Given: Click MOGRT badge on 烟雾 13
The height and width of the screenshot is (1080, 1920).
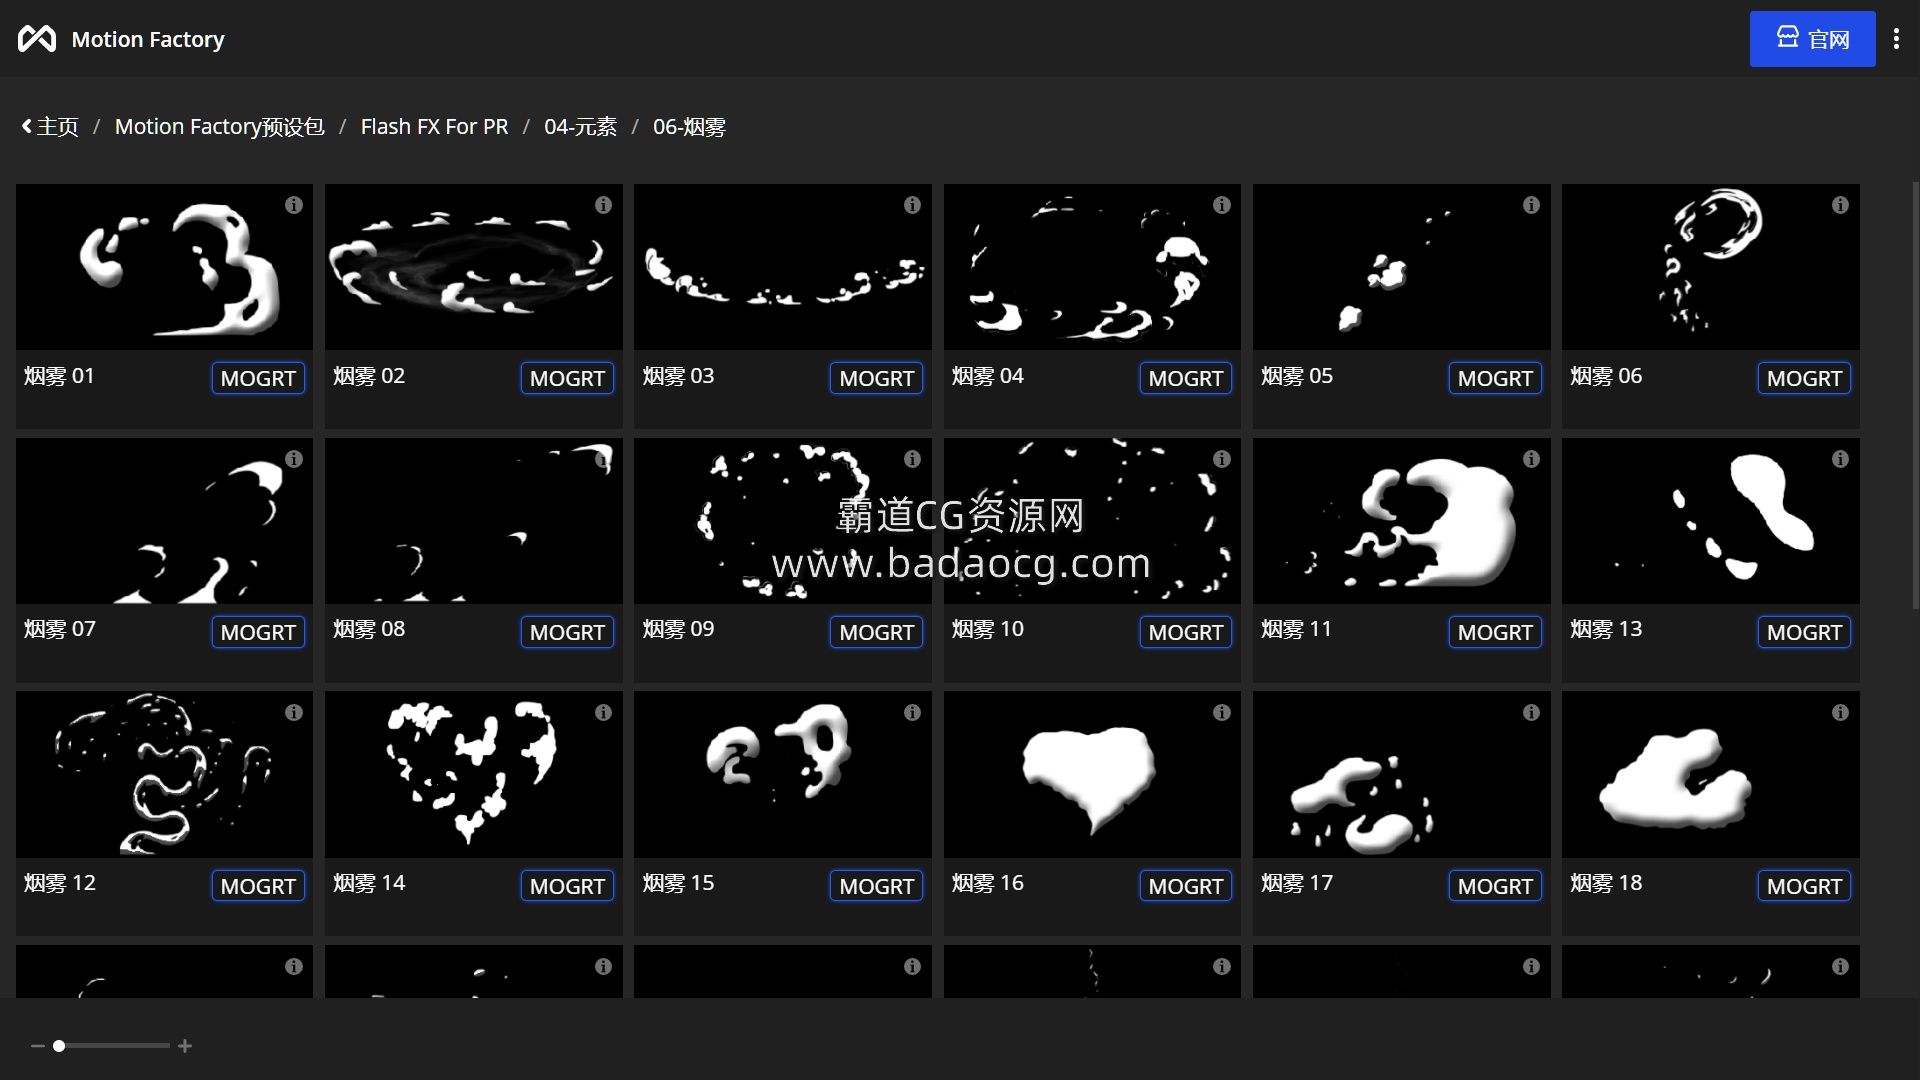Looking at the screenshot, I should click(x=1804, y=632).
